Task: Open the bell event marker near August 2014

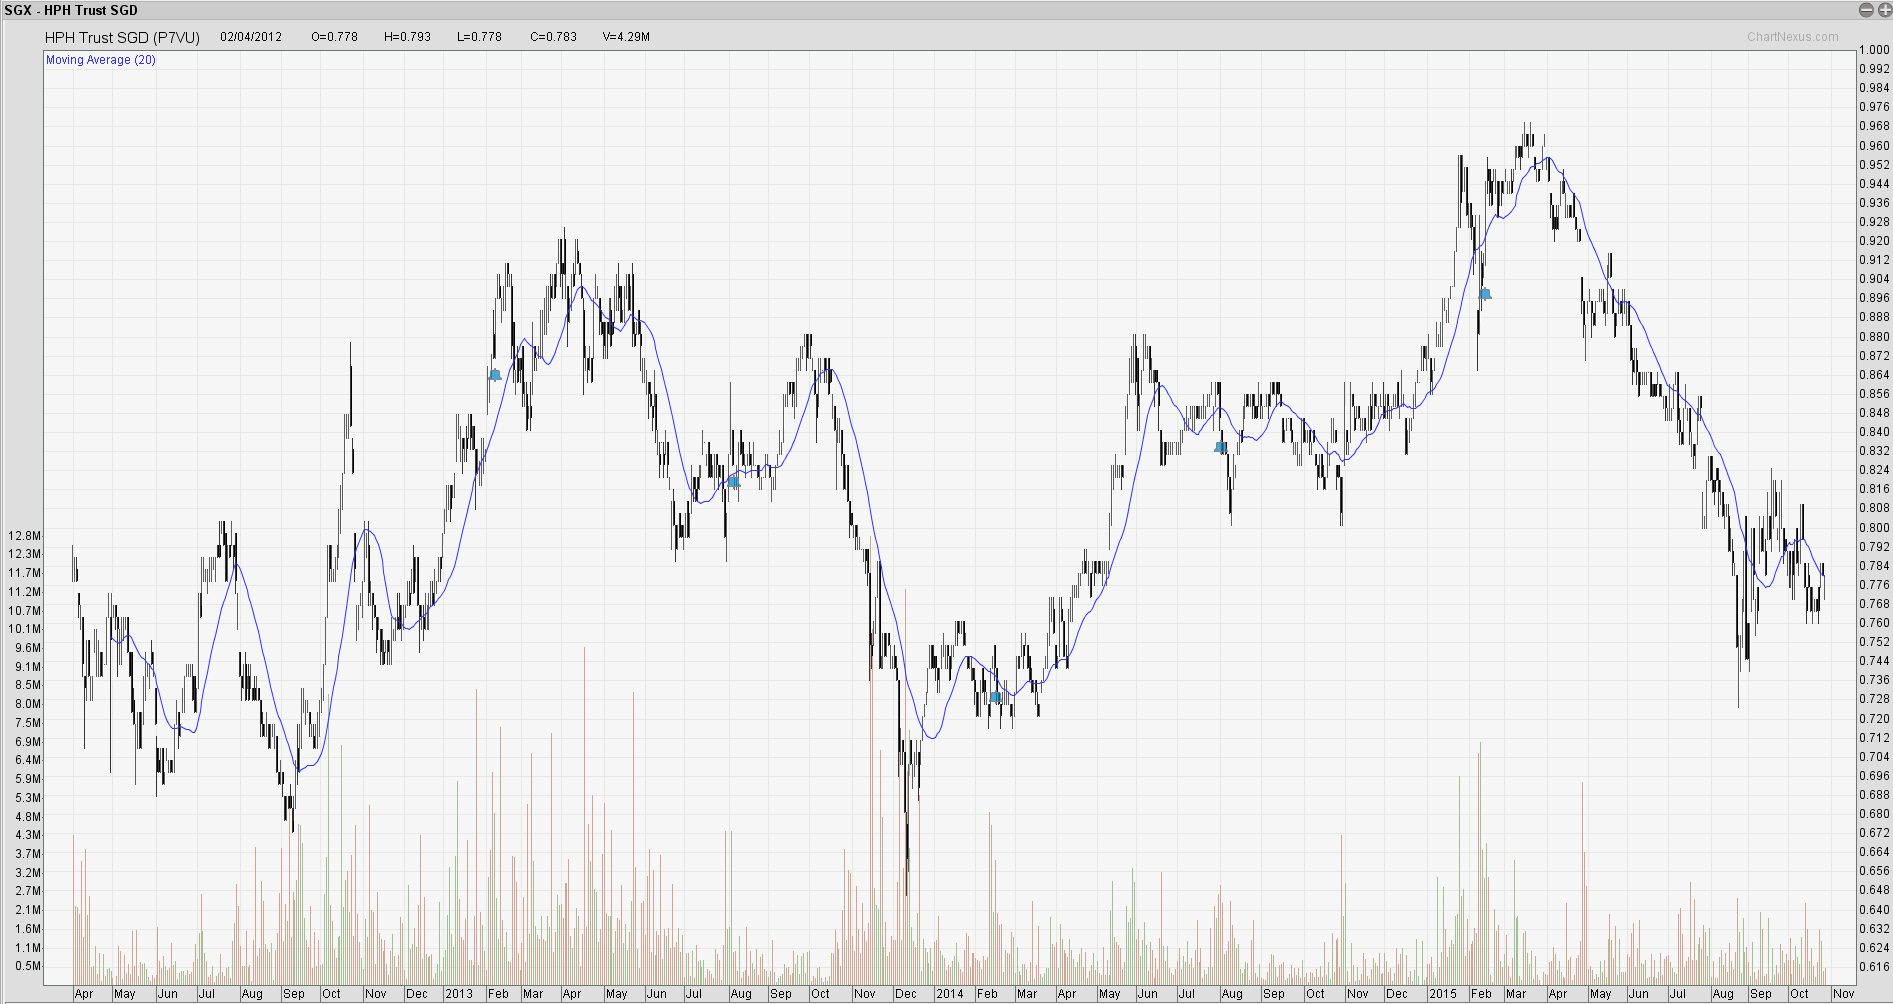Action: pyautogui.click(x=1221, y=447)
